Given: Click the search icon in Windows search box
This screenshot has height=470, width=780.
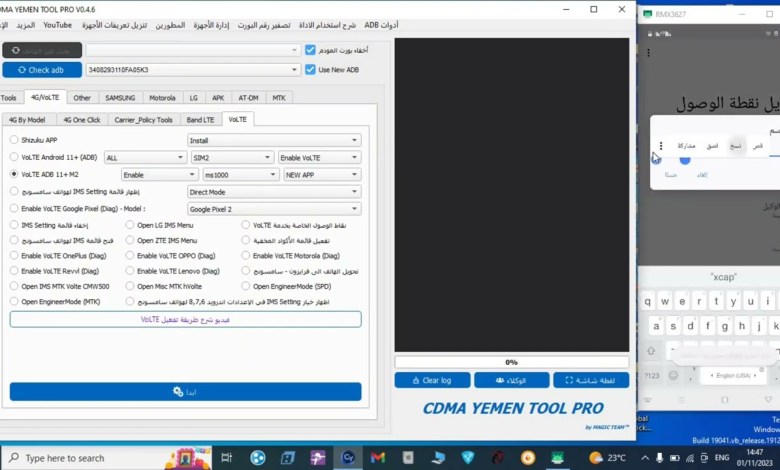Looking at the screenshot, I should coord(13,458).
